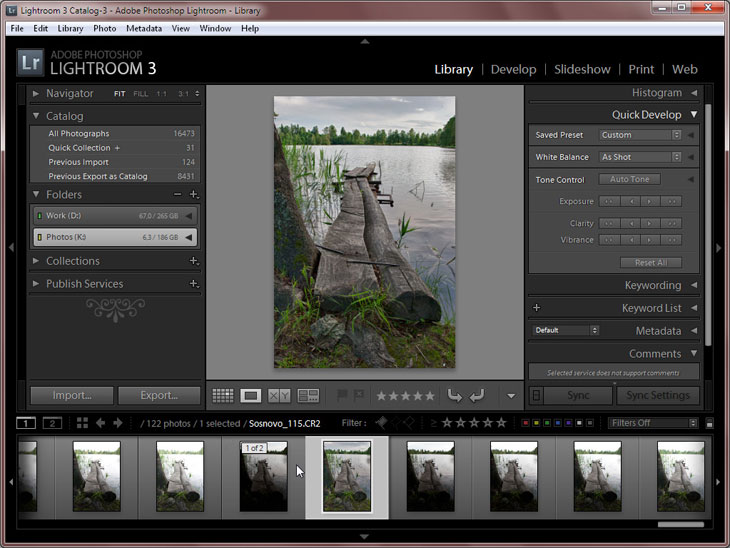Switch to the Develop module

click(513, 69)
